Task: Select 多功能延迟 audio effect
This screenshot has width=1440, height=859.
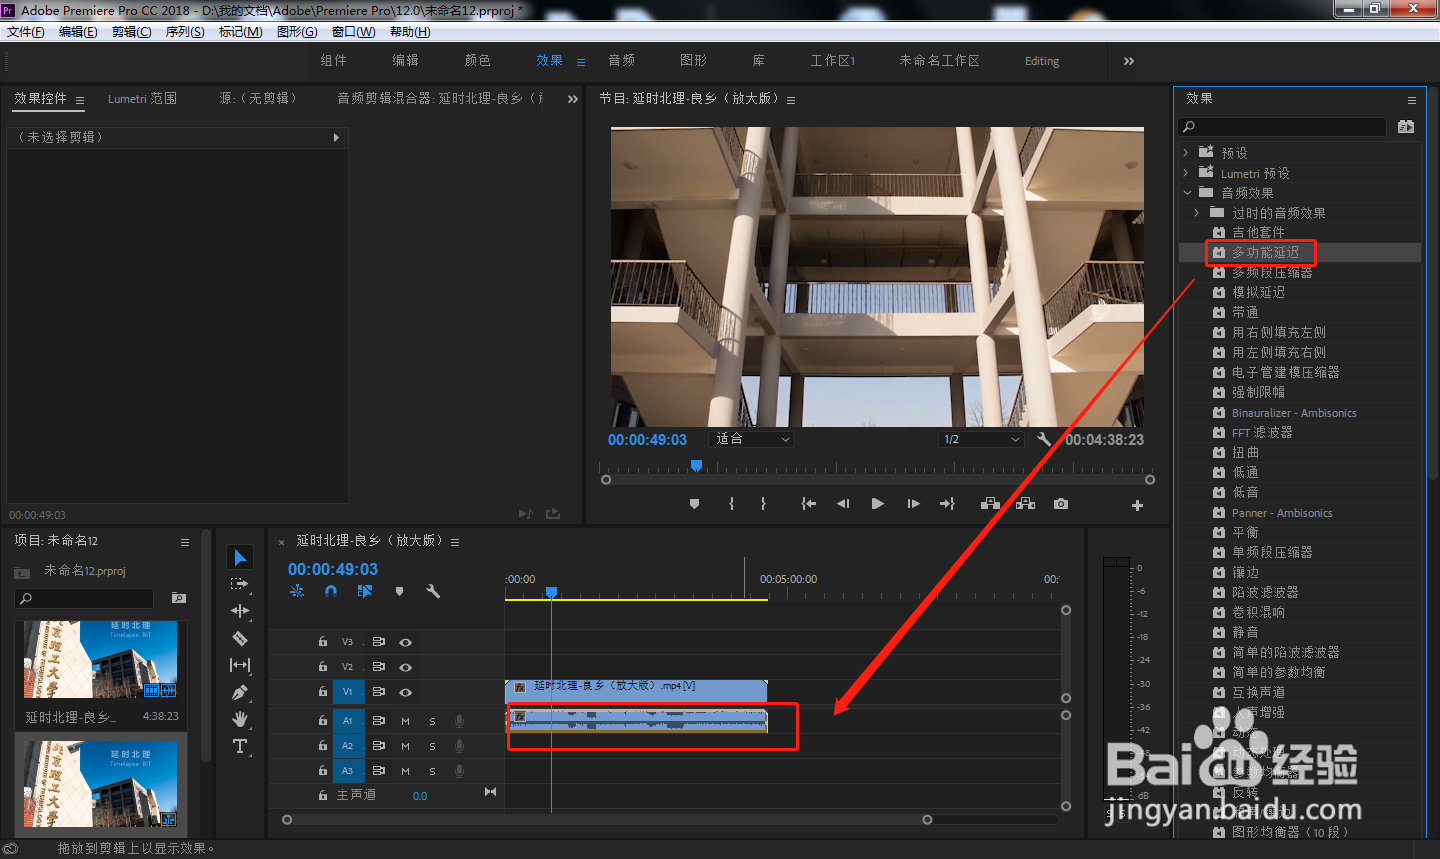Action: point(1265,252)
